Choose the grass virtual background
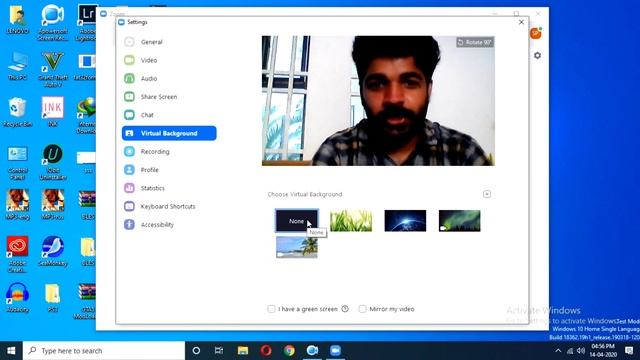The width and height of the screenshot is (640, 360). (x=351, y=221)
